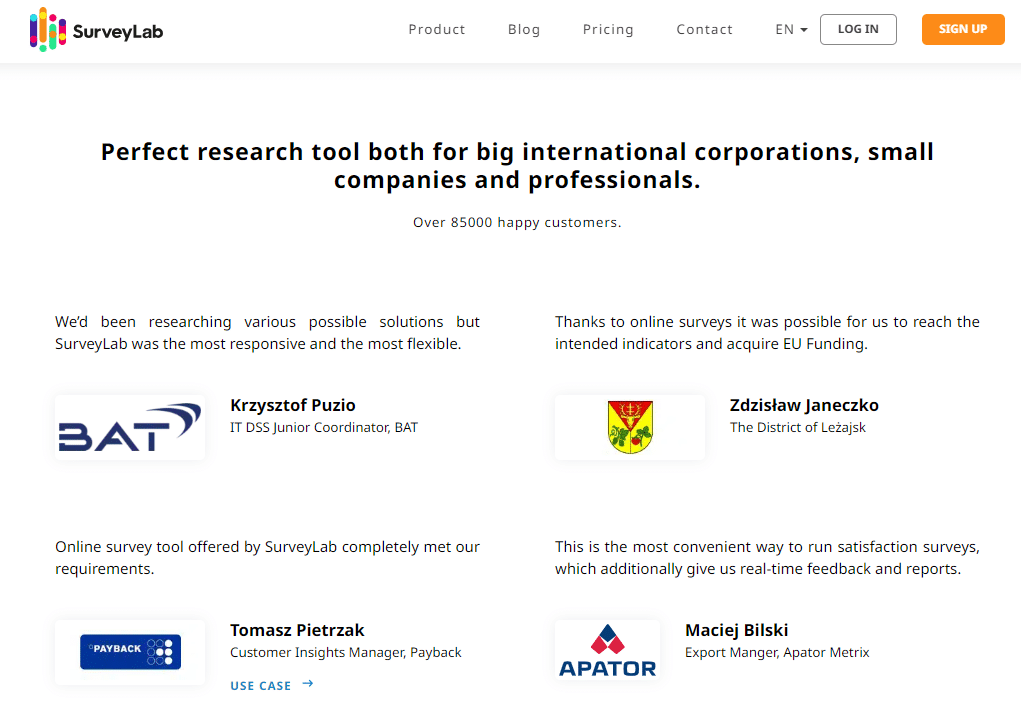
Task: Select the BAT company logo
Action: click(x=130, y=428)
